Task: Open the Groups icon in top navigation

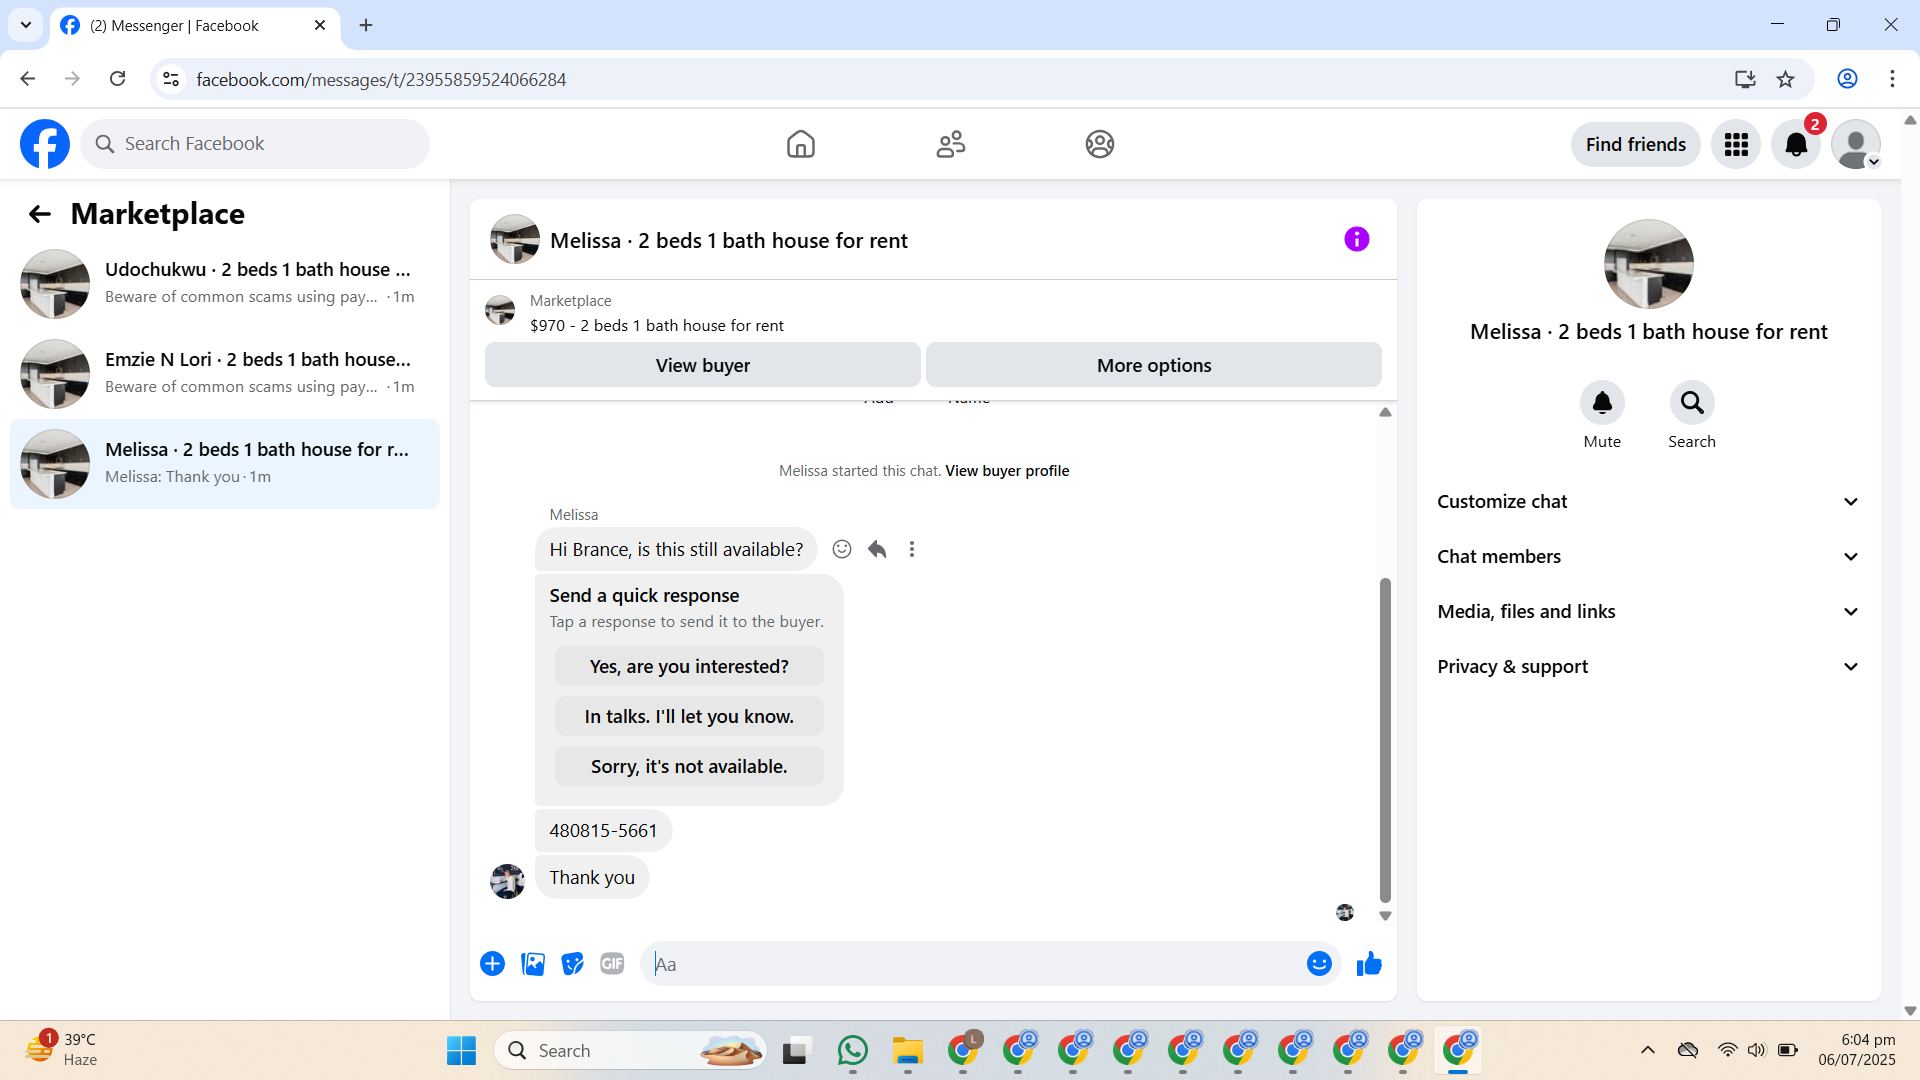Action: (x=1100, y=144)
